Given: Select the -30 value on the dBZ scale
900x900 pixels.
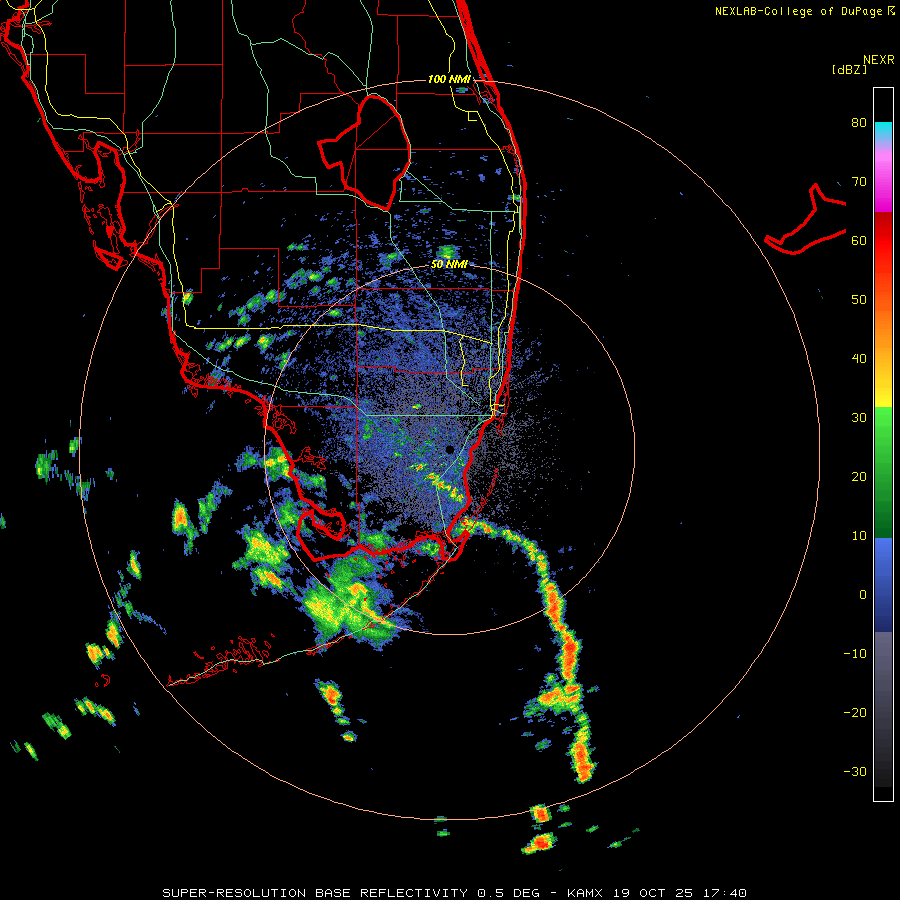Looking at the screenshot, I should [x=855, y=772].
